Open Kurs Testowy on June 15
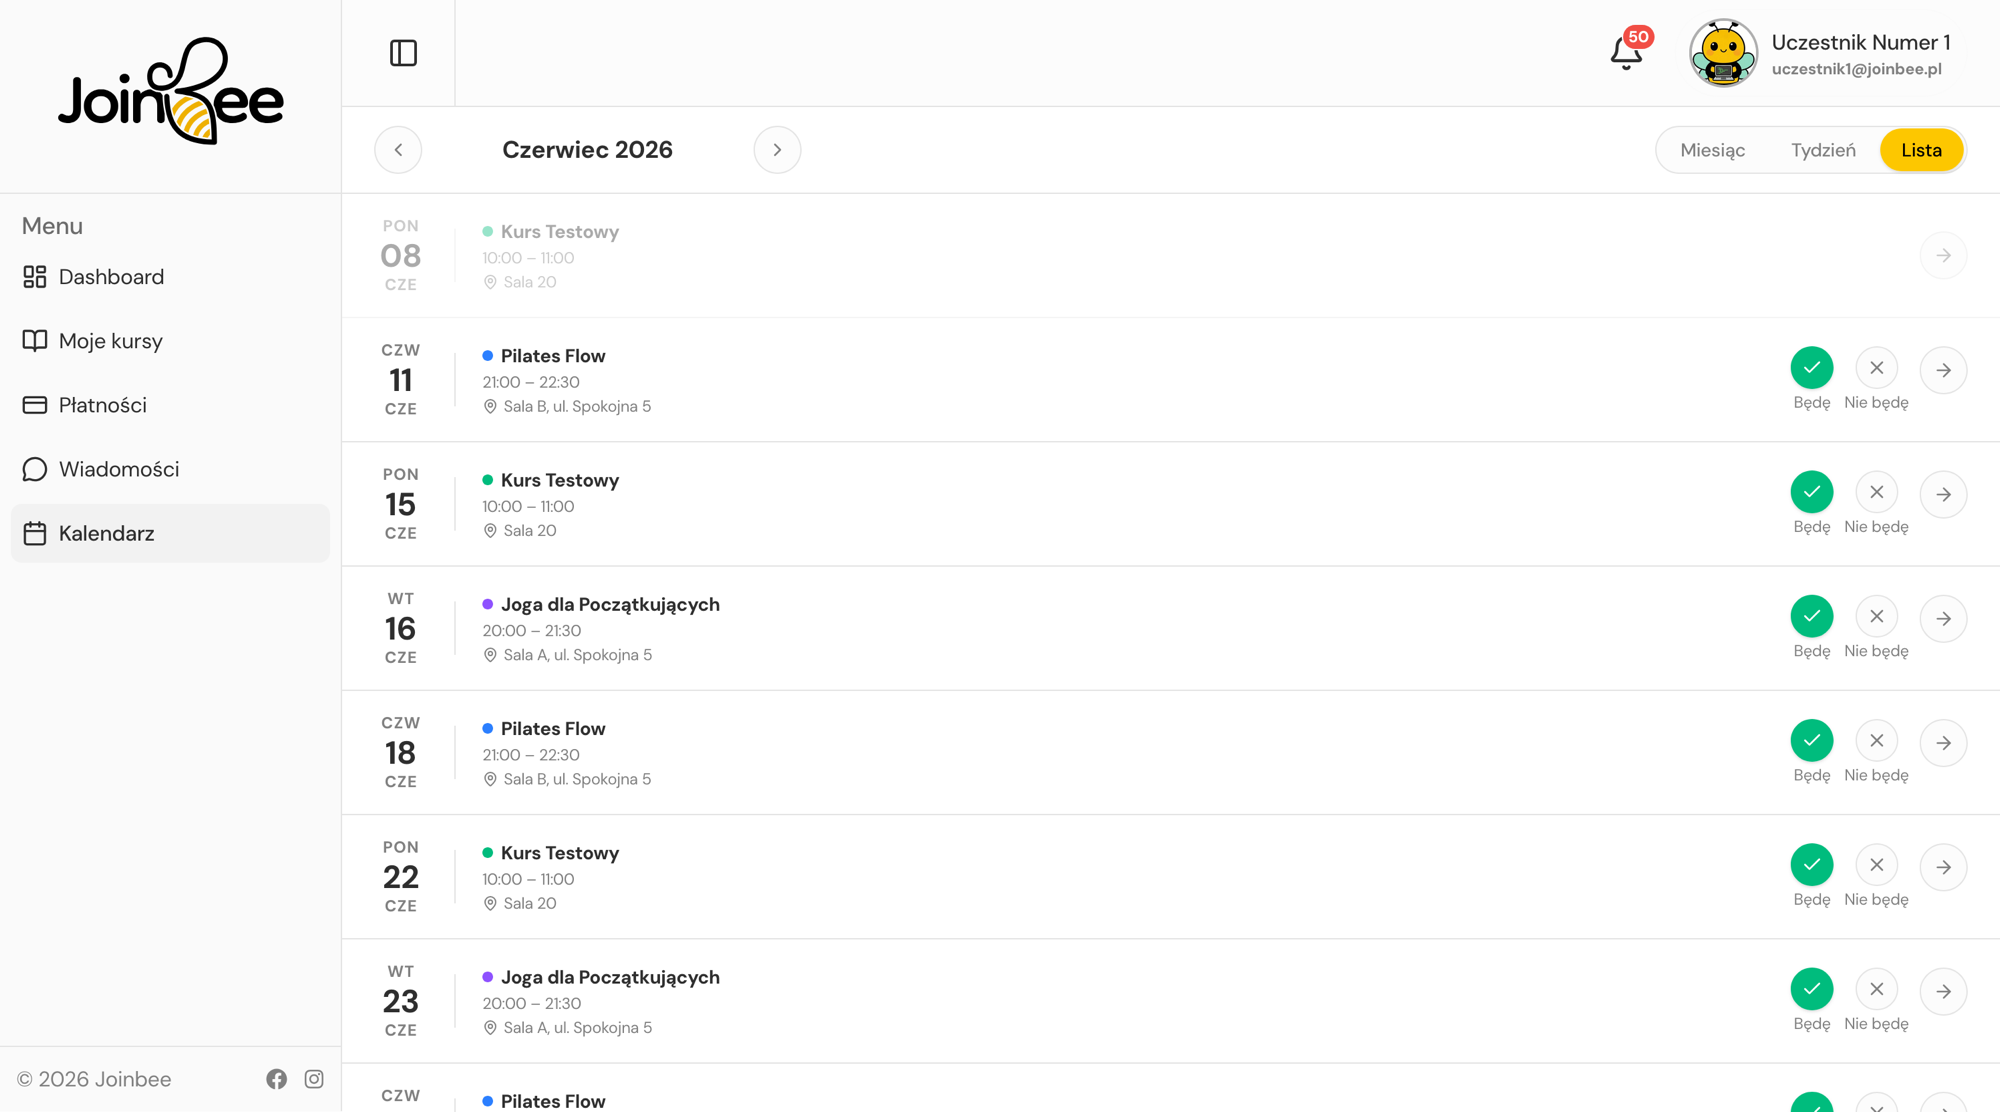 [x=559, y=480]
